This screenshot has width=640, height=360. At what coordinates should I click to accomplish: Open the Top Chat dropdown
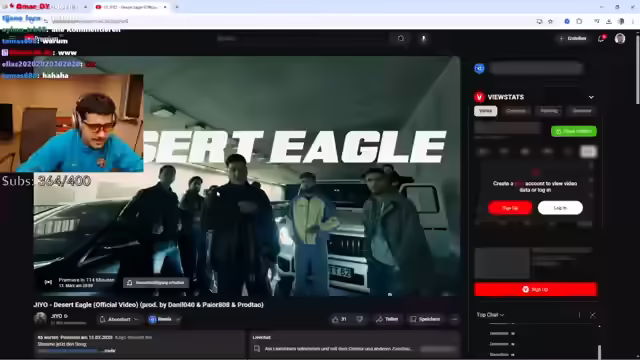[x=490, y=315]
